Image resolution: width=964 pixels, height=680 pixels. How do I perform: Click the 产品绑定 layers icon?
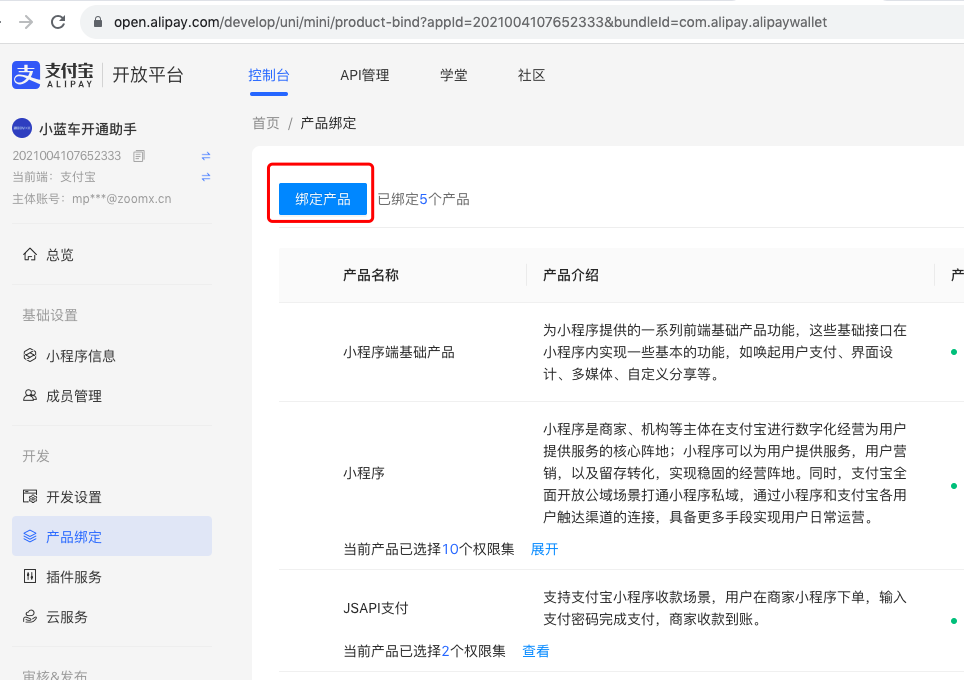(30, 536)
